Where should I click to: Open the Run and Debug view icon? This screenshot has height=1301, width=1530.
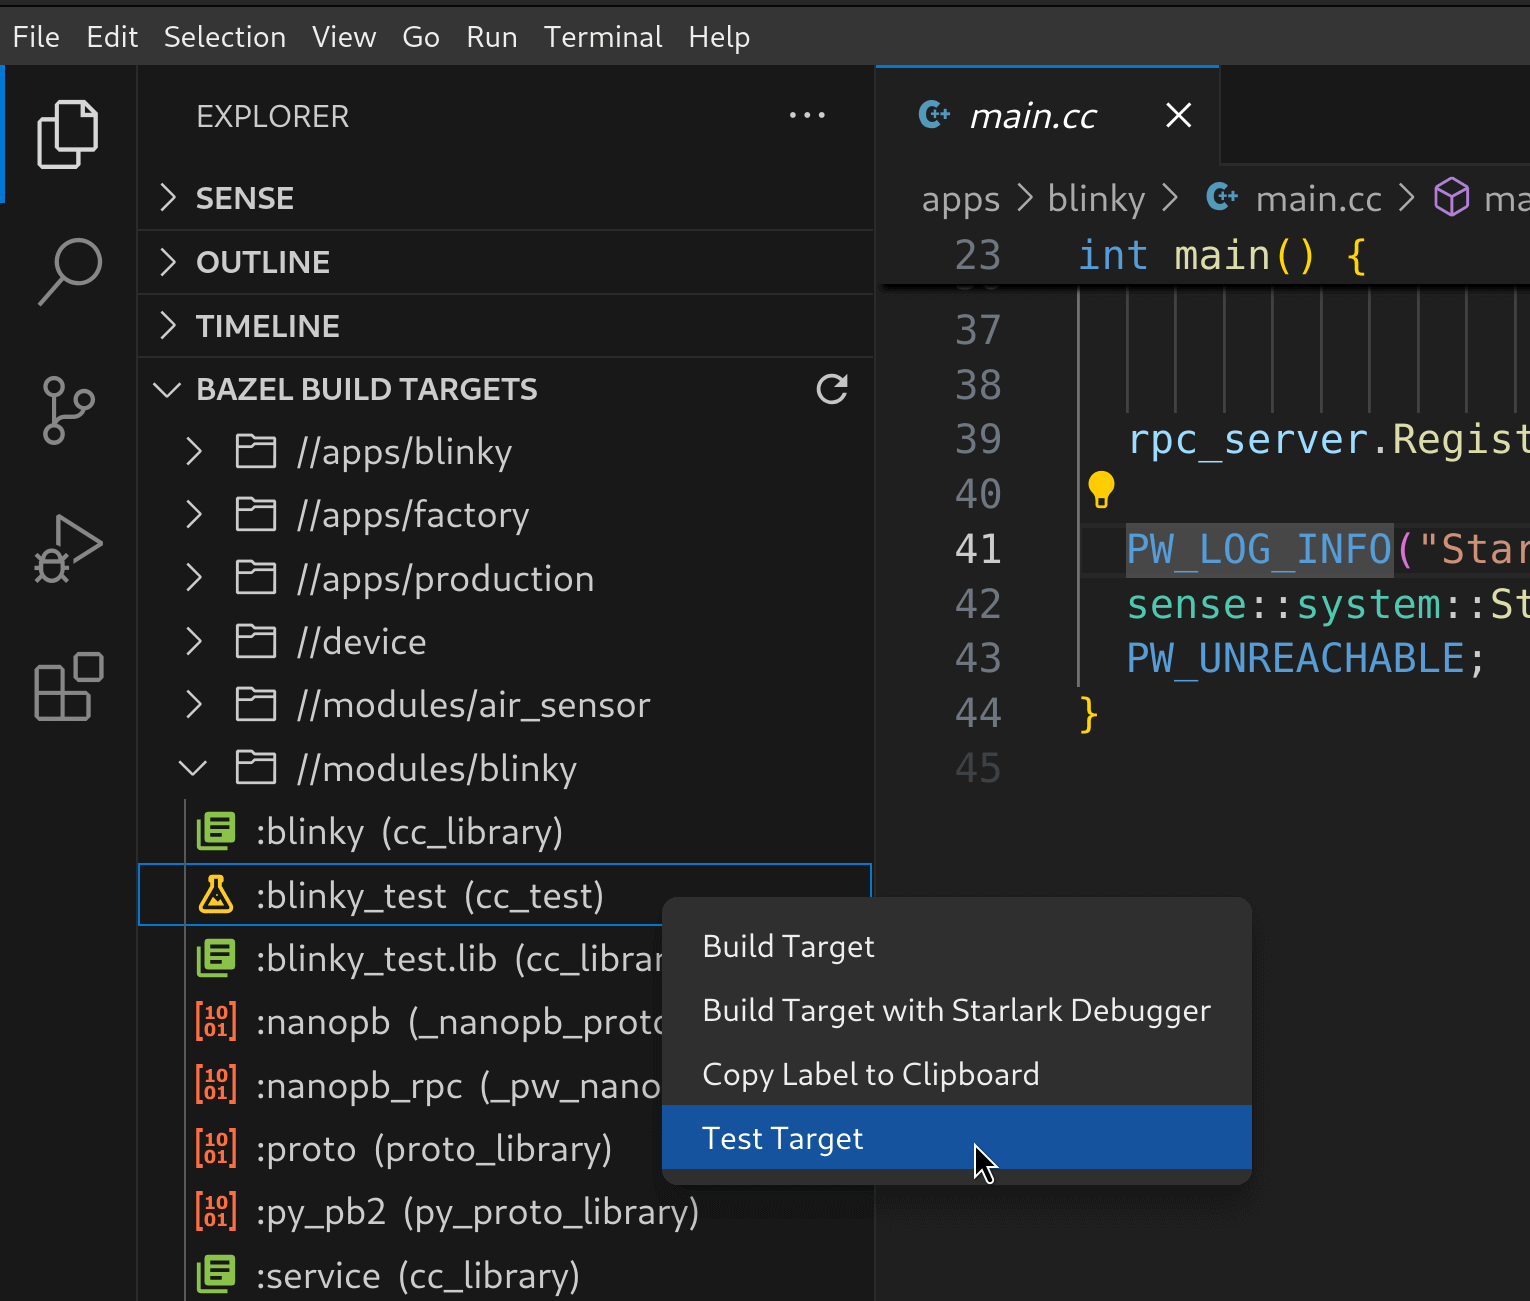[68, 548]
